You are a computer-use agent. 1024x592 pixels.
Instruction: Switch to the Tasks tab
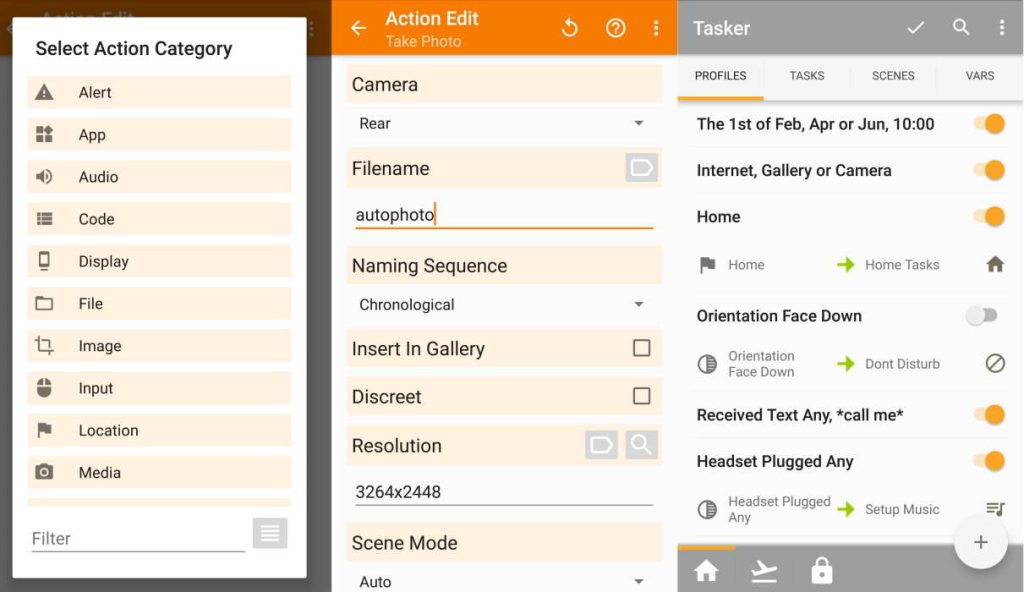[807, 76]
